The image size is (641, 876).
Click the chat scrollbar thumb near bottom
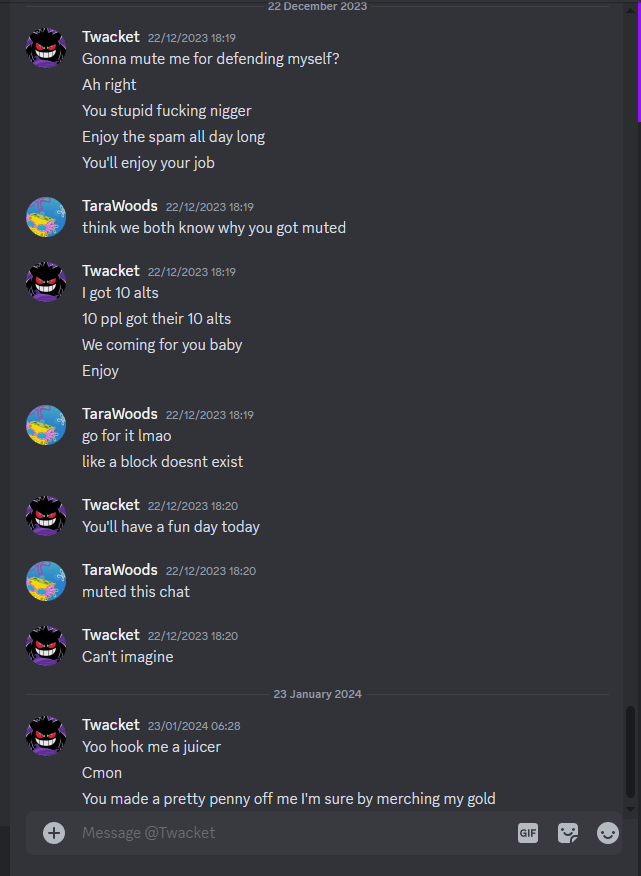(630, 752)
